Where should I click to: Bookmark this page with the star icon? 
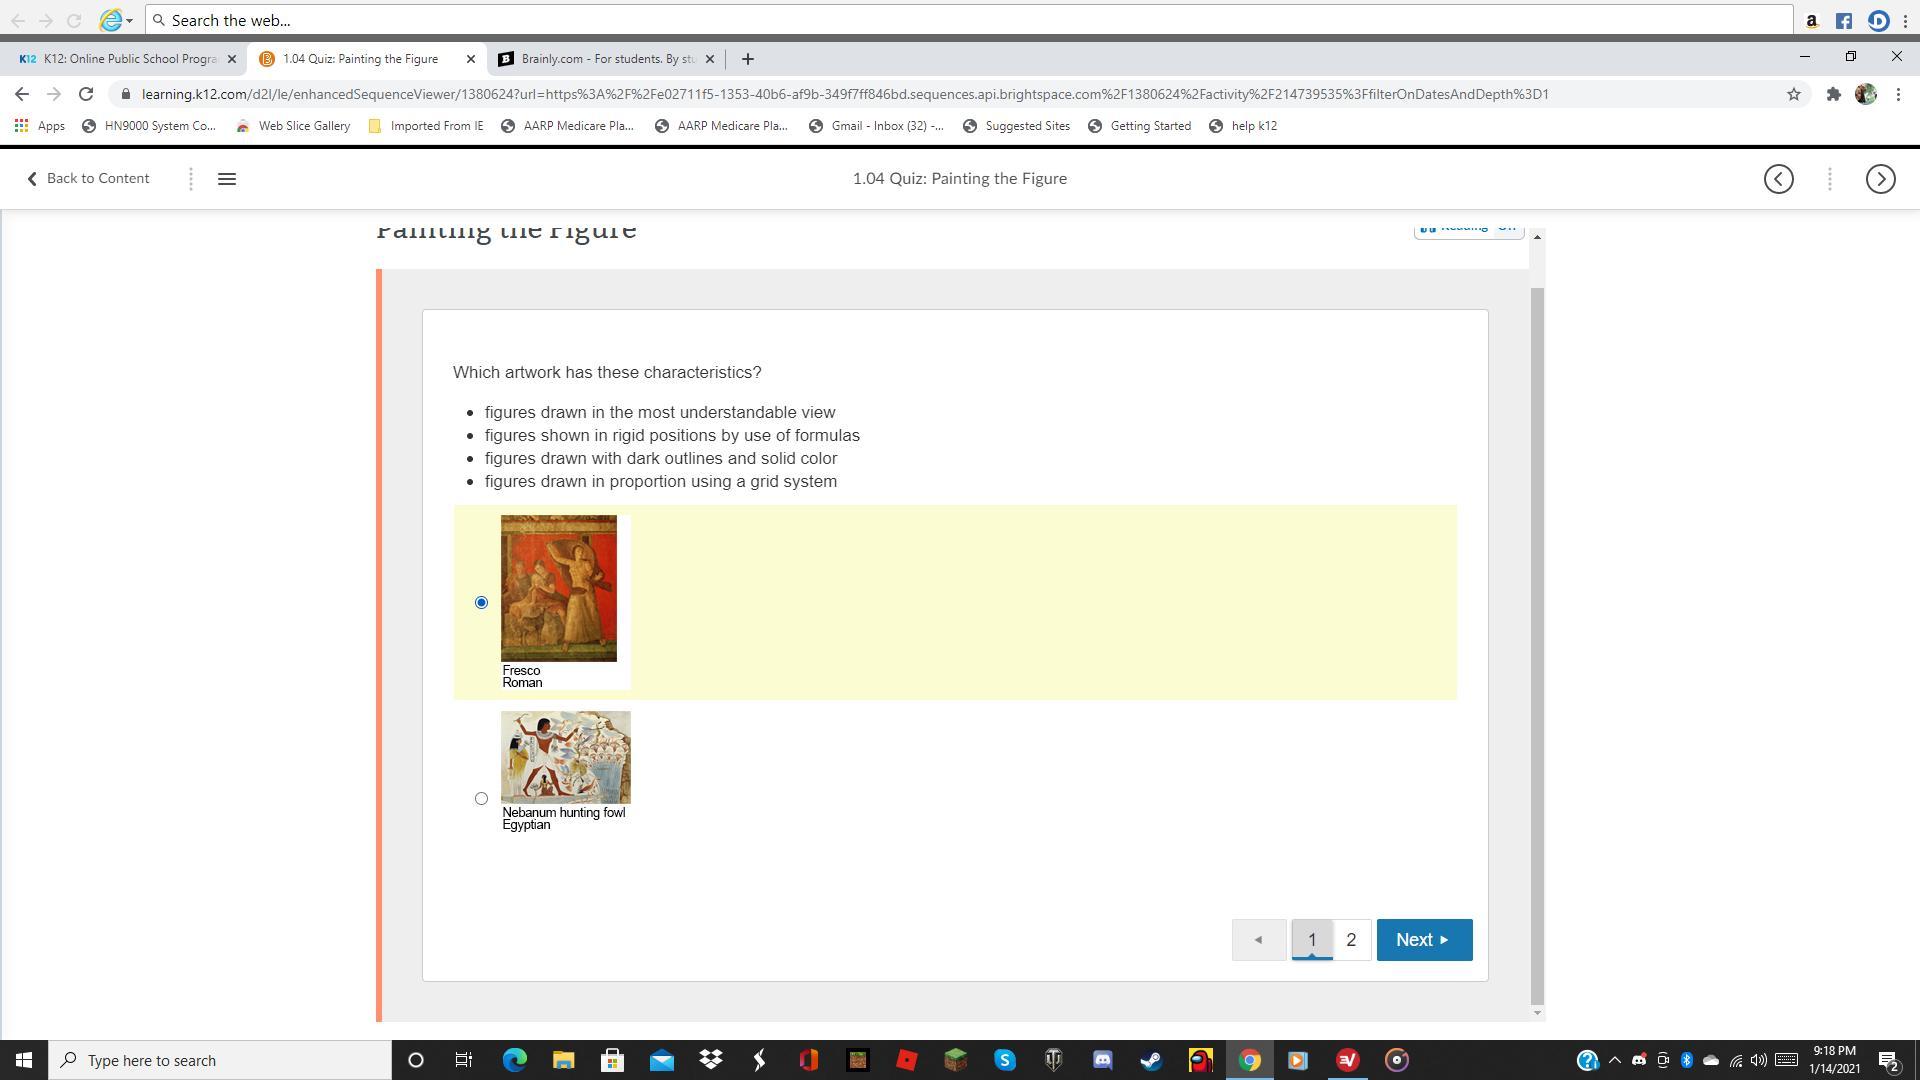pos(1793,94)
